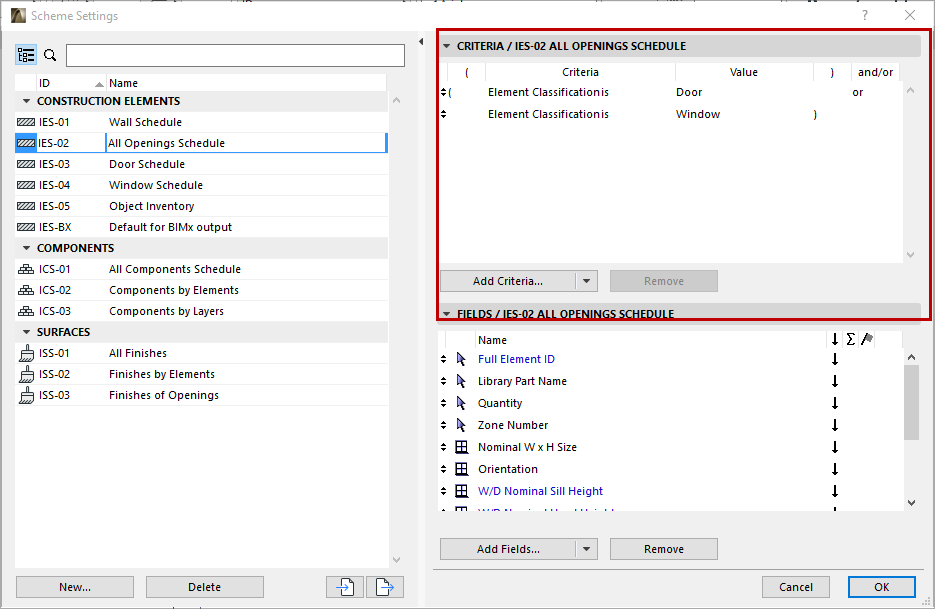Sort schemes by ID column header
Image resolution: width=935 pixels, height=609 pixels.
(70, 83)
